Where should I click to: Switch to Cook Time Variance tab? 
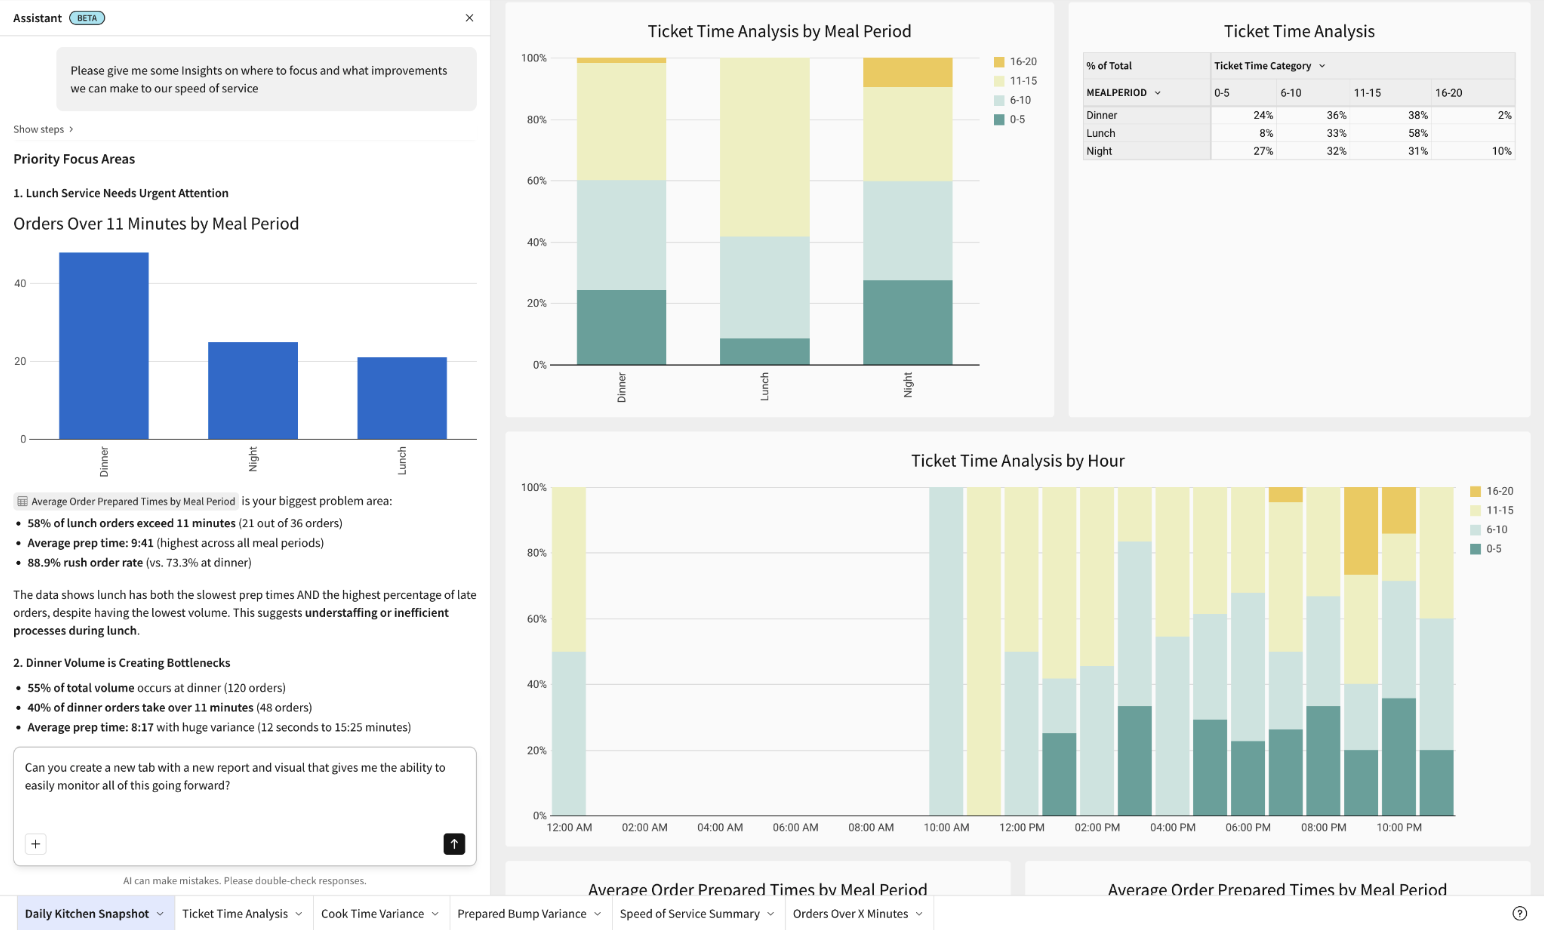(x=372, y=914)
